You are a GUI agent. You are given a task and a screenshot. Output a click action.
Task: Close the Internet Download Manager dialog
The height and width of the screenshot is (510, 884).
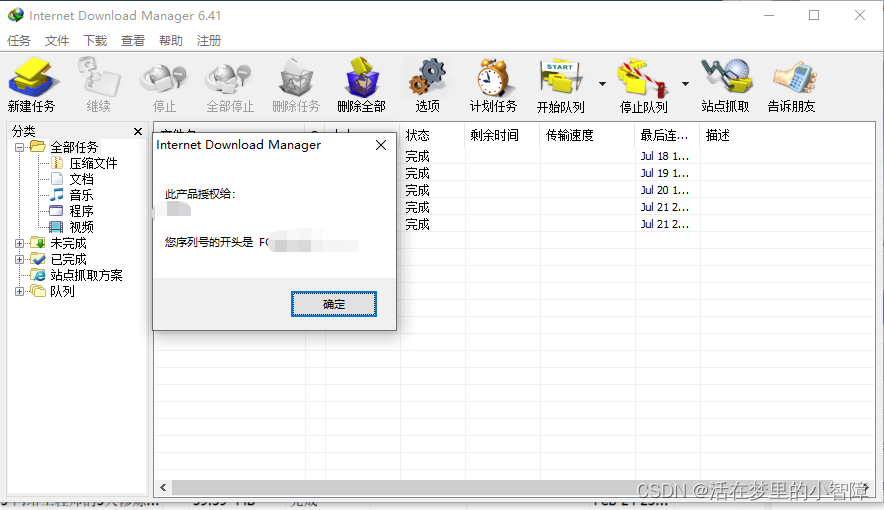coord(381,145)
